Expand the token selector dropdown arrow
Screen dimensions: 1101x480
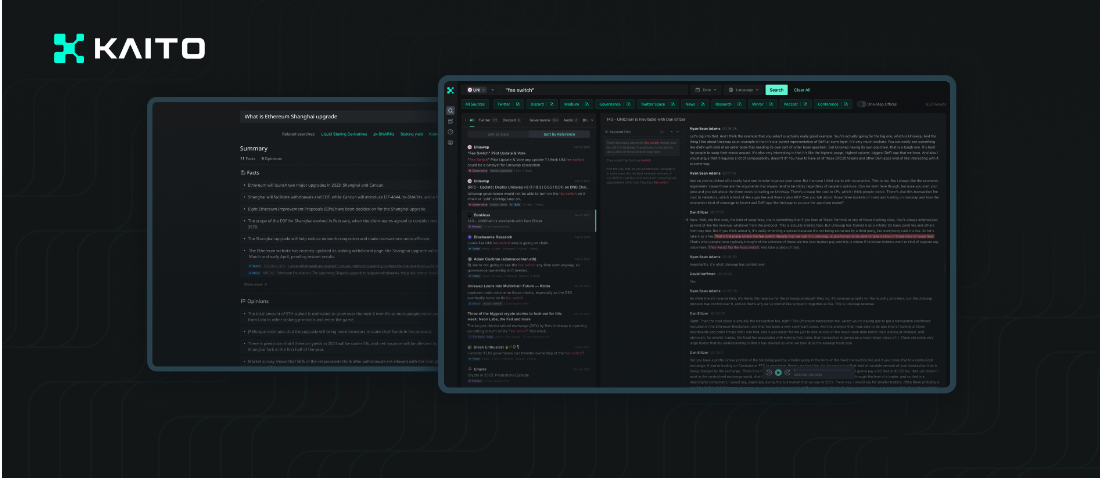tap(492, 90)
